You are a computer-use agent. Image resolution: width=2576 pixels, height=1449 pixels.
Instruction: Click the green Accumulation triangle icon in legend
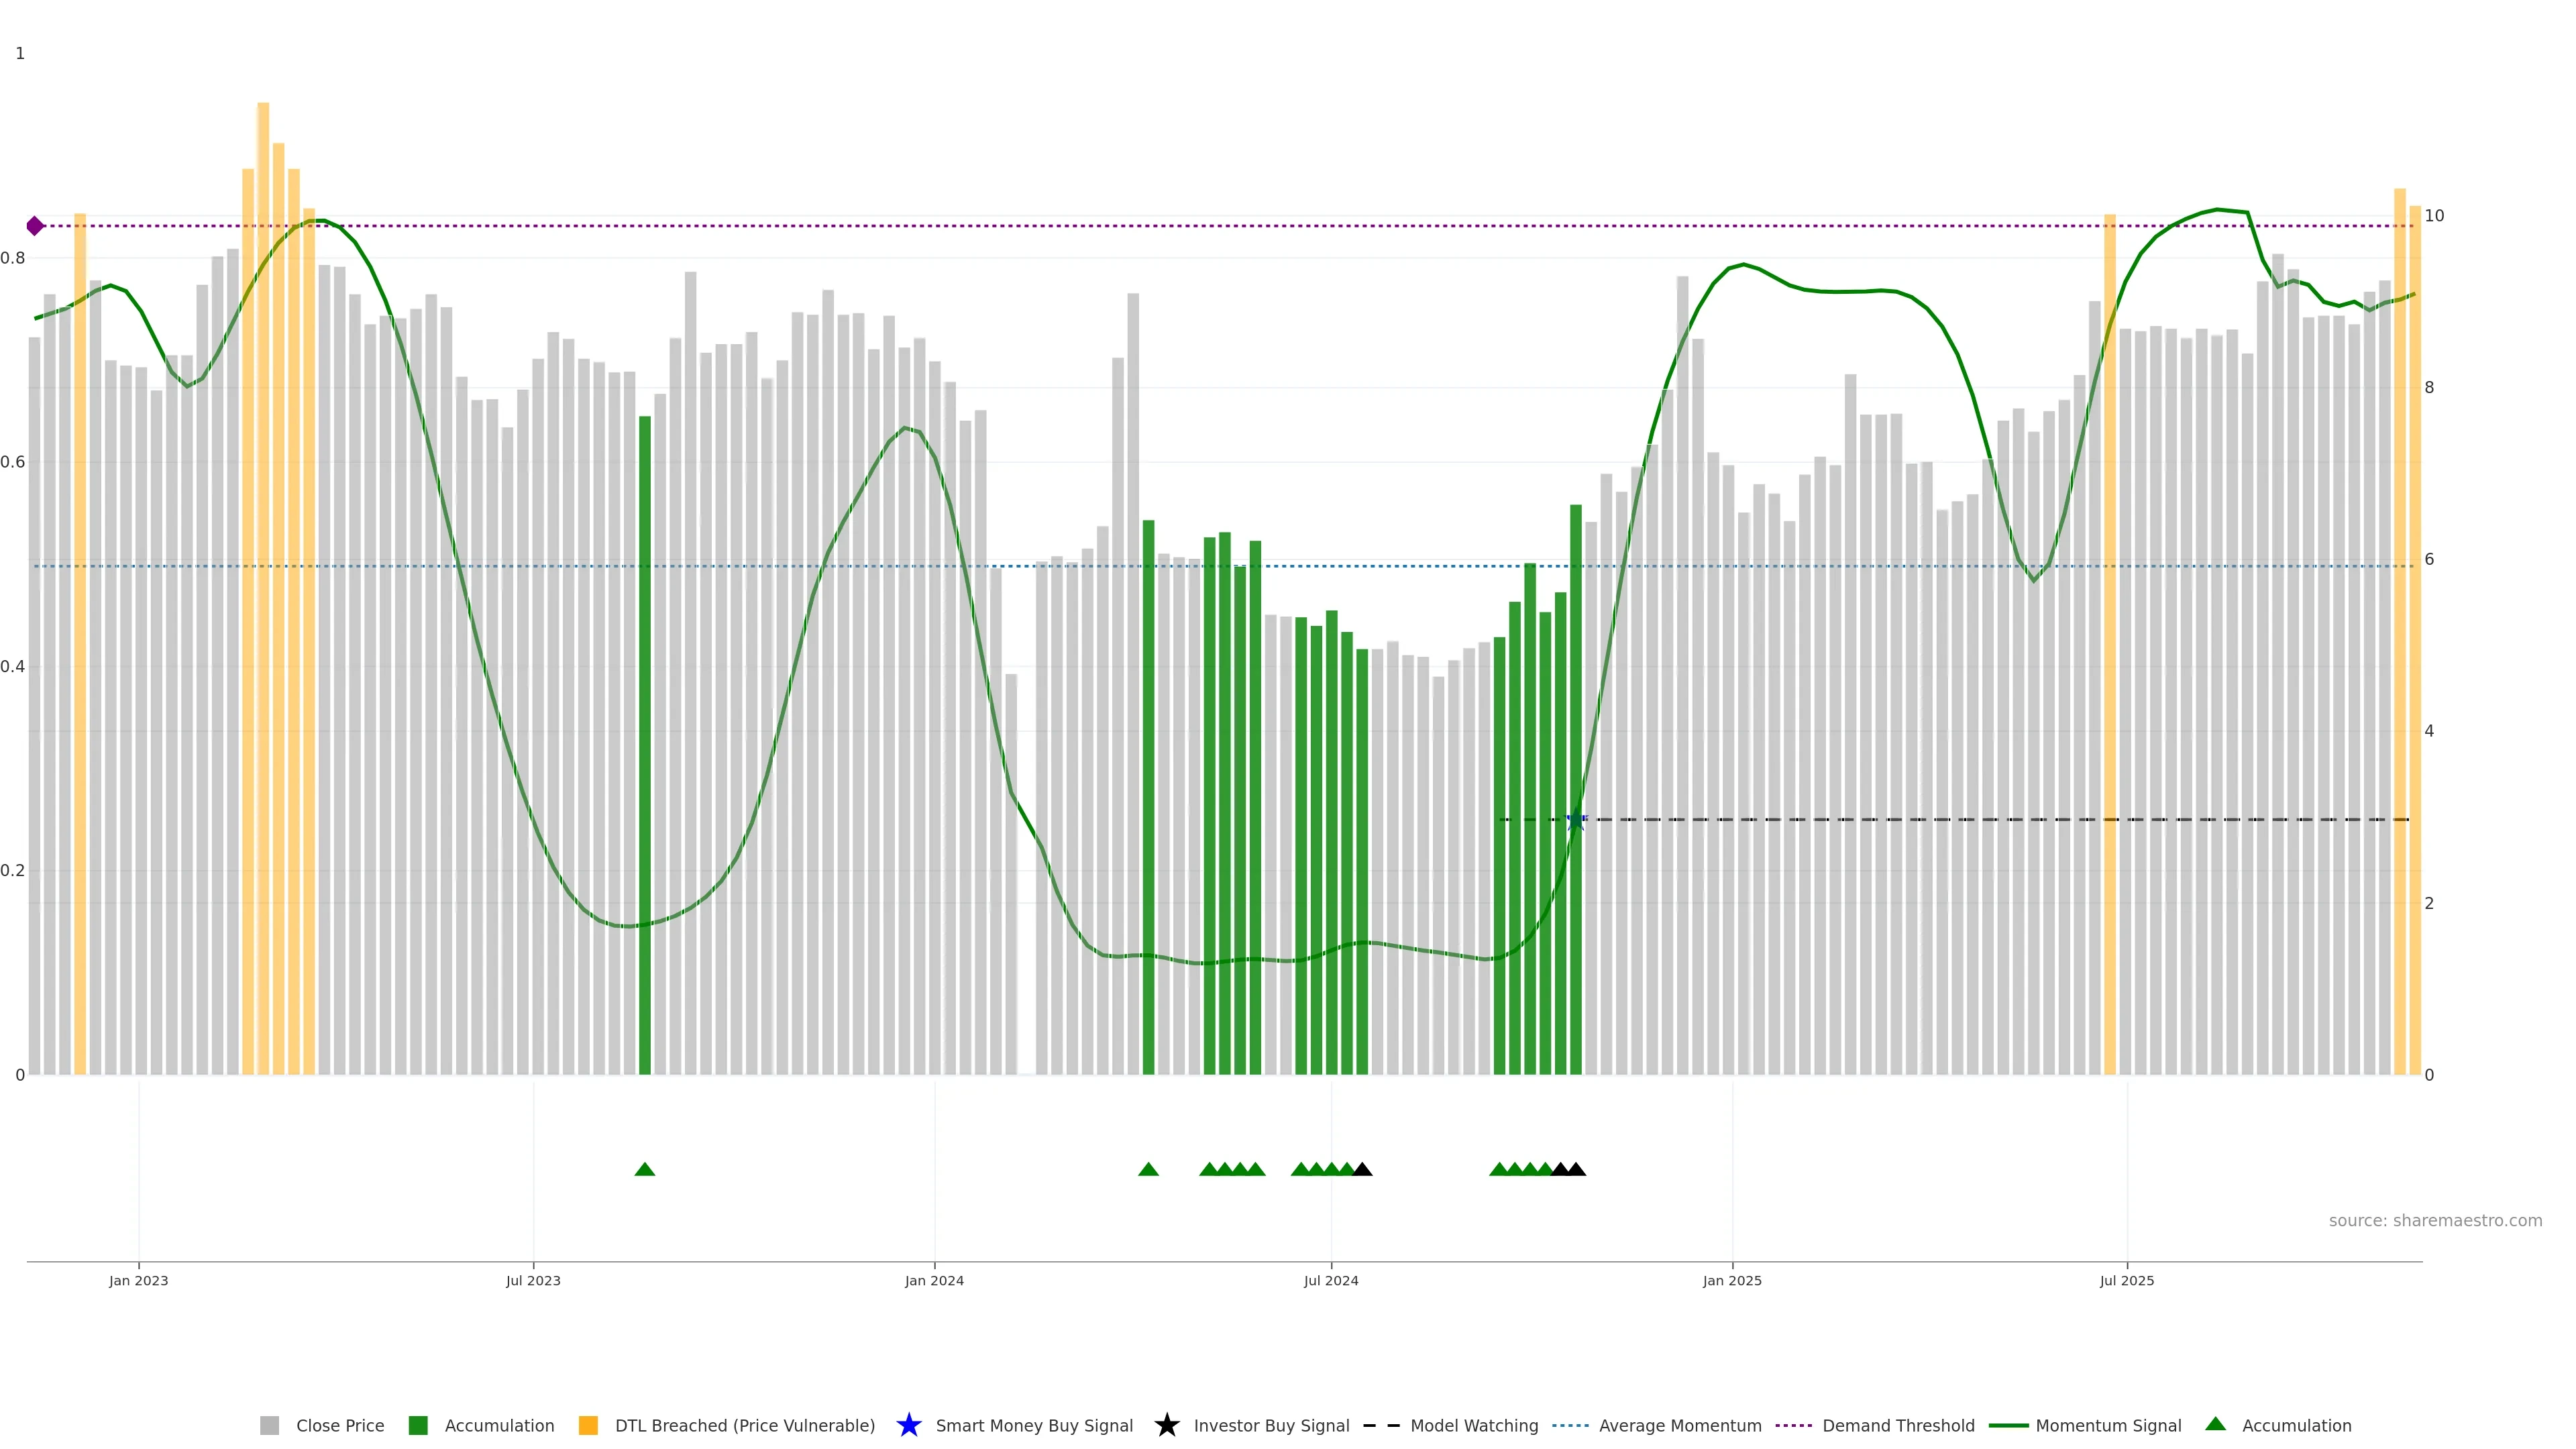pos(2215,1424)
